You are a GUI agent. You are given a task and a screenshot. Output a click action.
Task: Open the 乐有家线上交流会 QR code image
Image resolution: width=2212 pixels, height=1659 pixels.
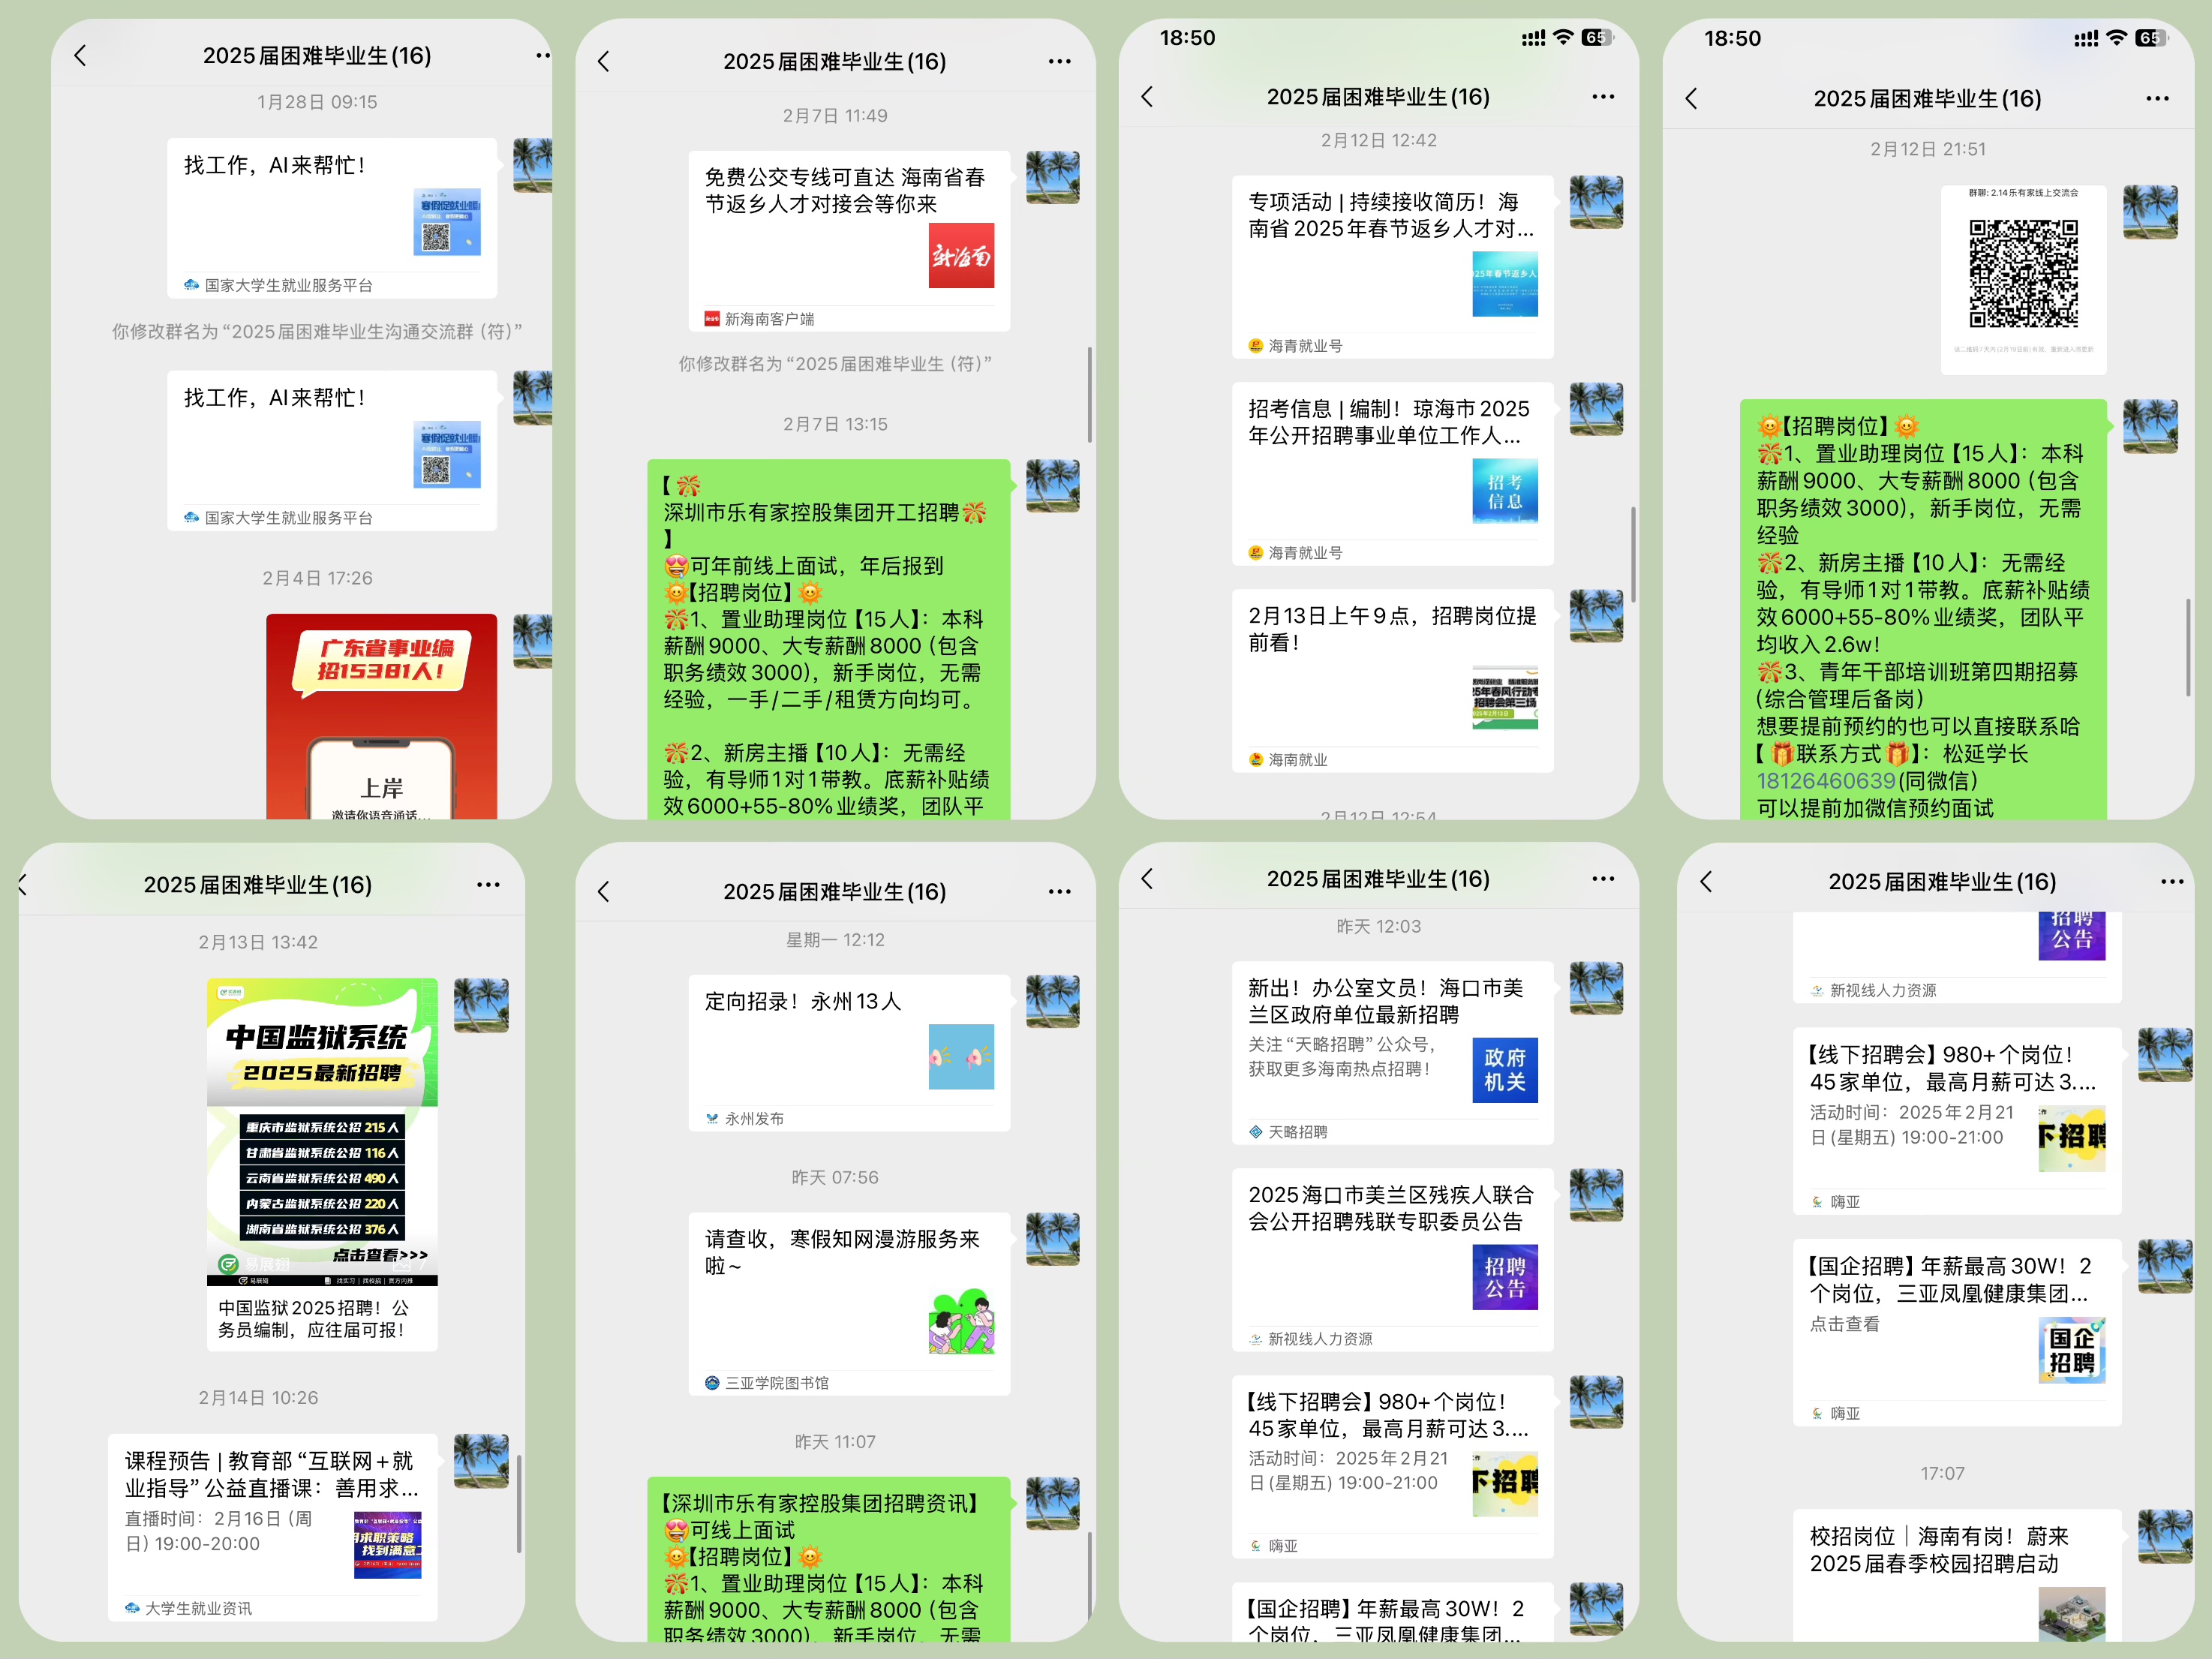2023,275
